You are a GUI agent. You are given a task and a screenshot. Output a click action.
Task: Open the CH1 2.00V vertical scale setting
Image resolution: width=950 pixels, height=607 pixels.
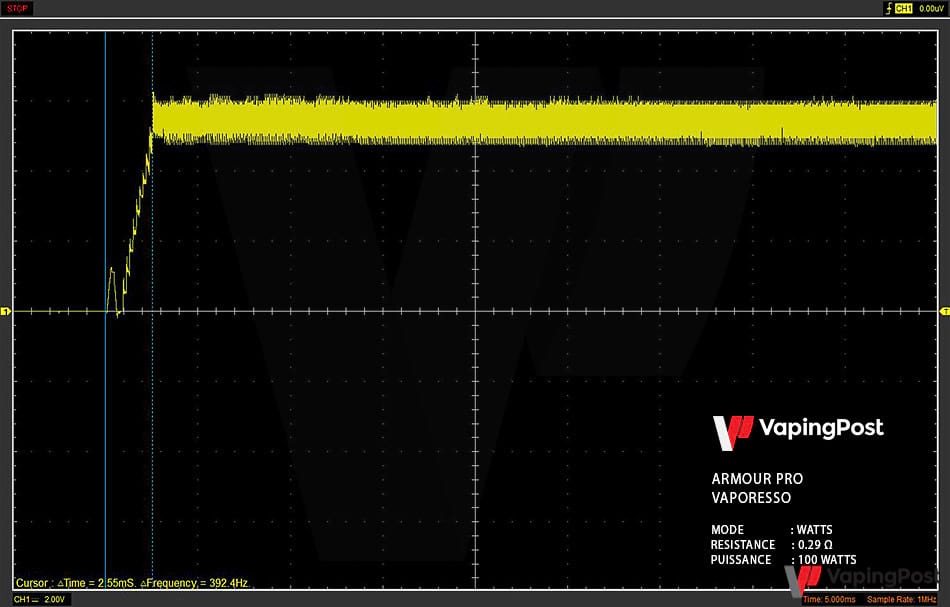tap(40, 599)
